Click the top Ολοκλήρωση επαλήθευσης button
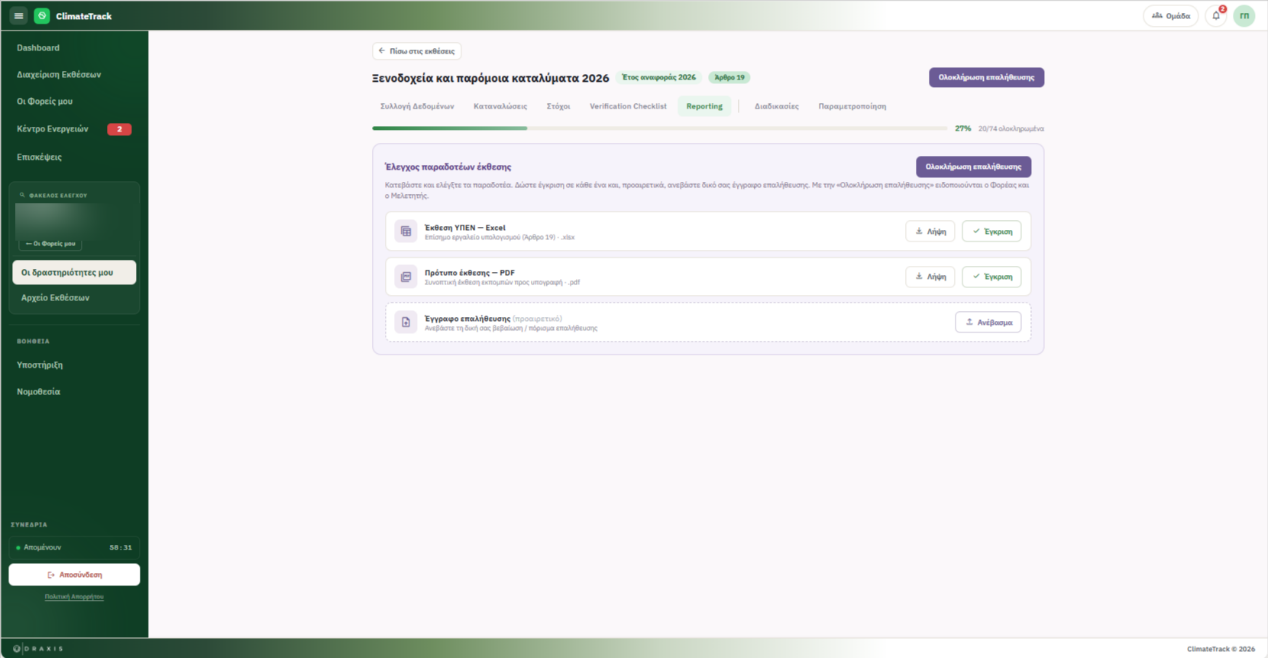This screenshot has width=1268, height=658. point(986,77)
